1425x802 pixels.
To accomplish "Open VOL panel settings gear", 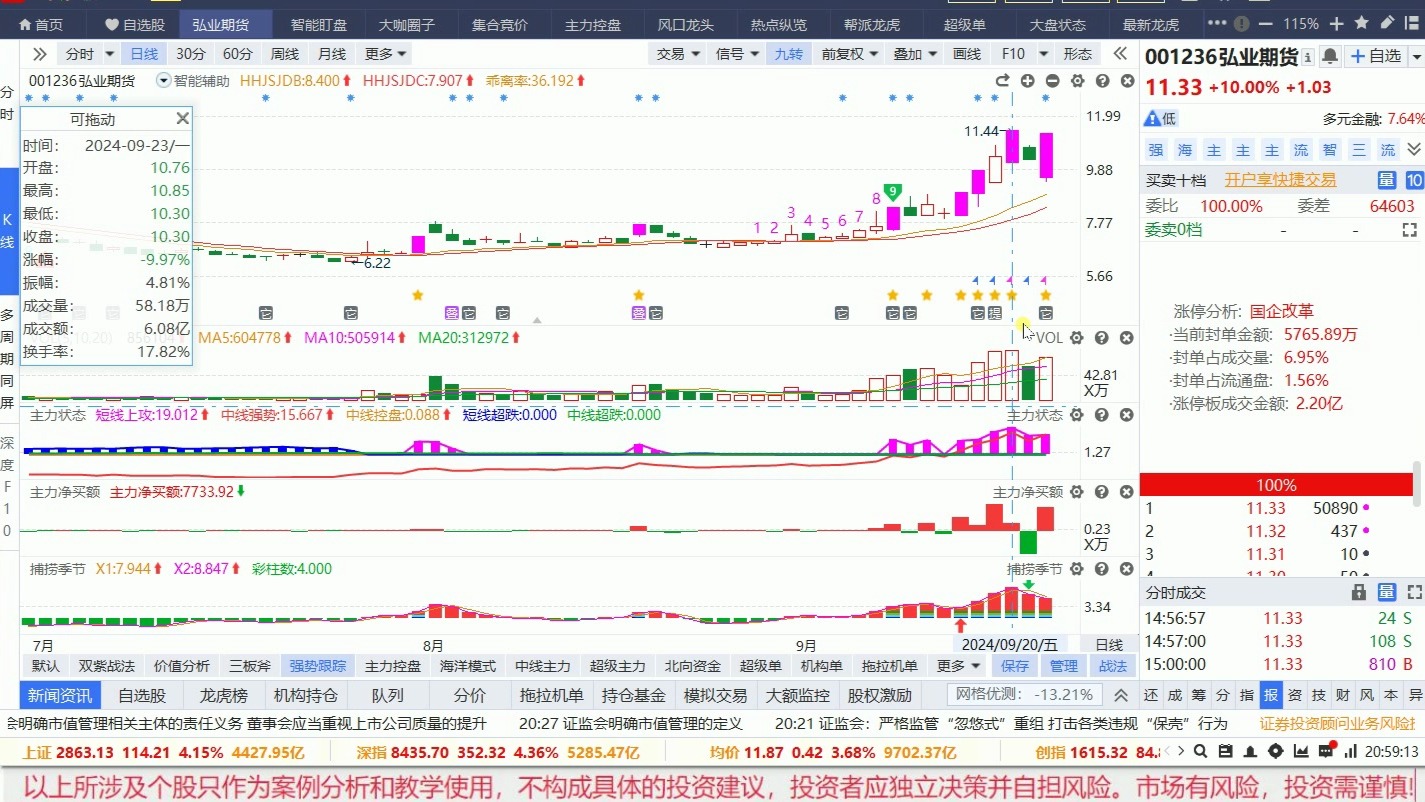I will pyautogui.click(x=1077, y=338).
